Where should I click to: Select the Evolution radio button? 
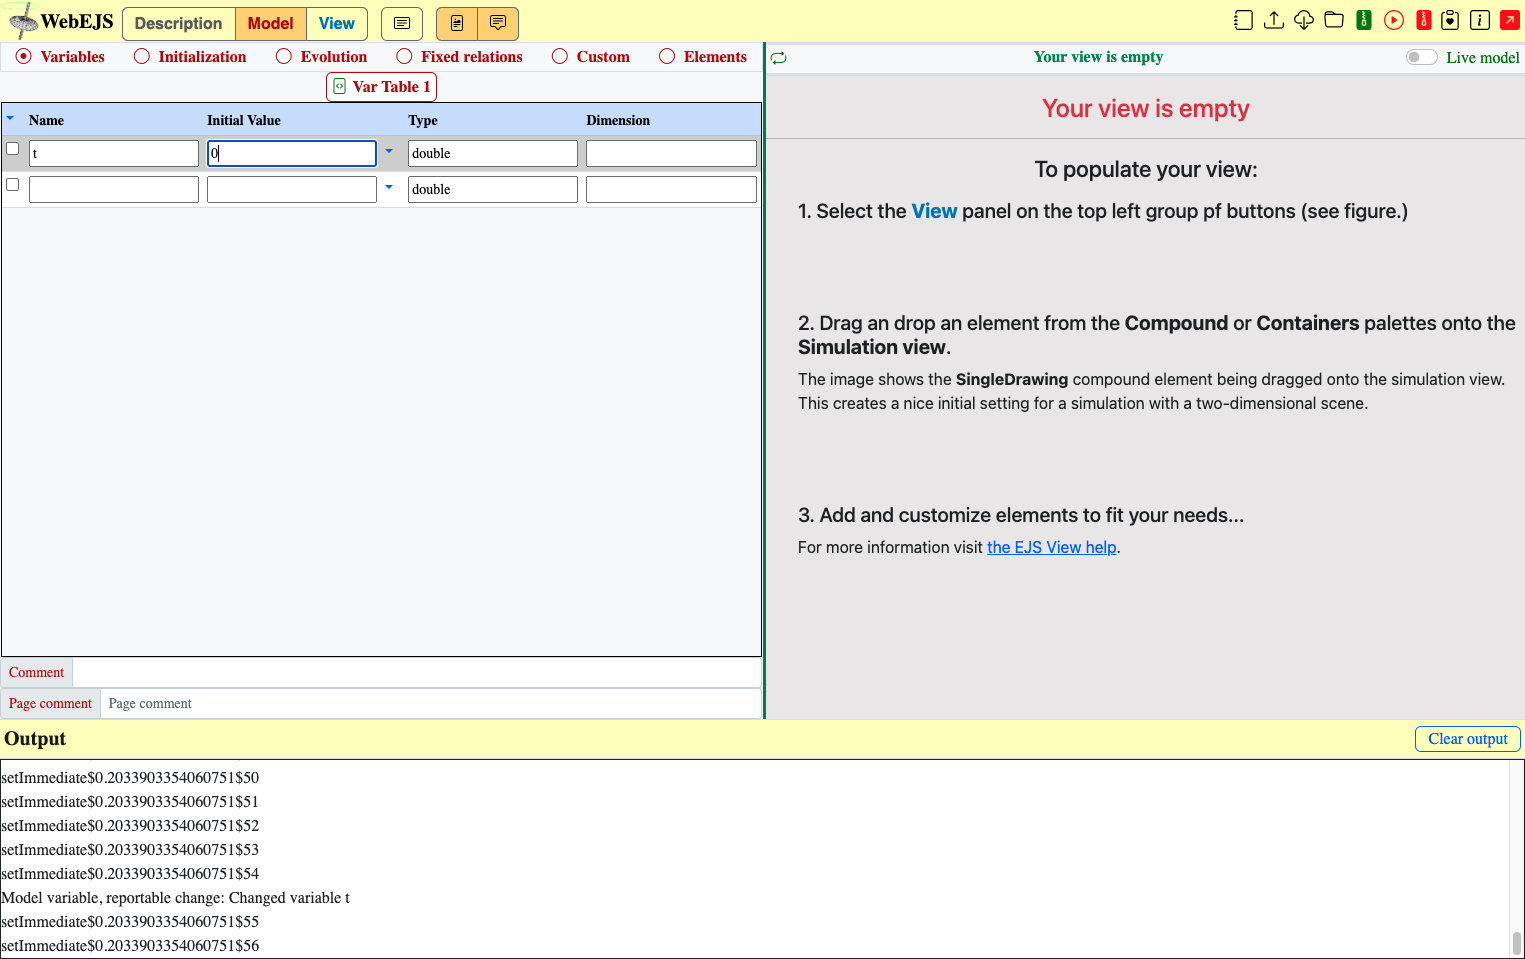click(x=284, y=56)
